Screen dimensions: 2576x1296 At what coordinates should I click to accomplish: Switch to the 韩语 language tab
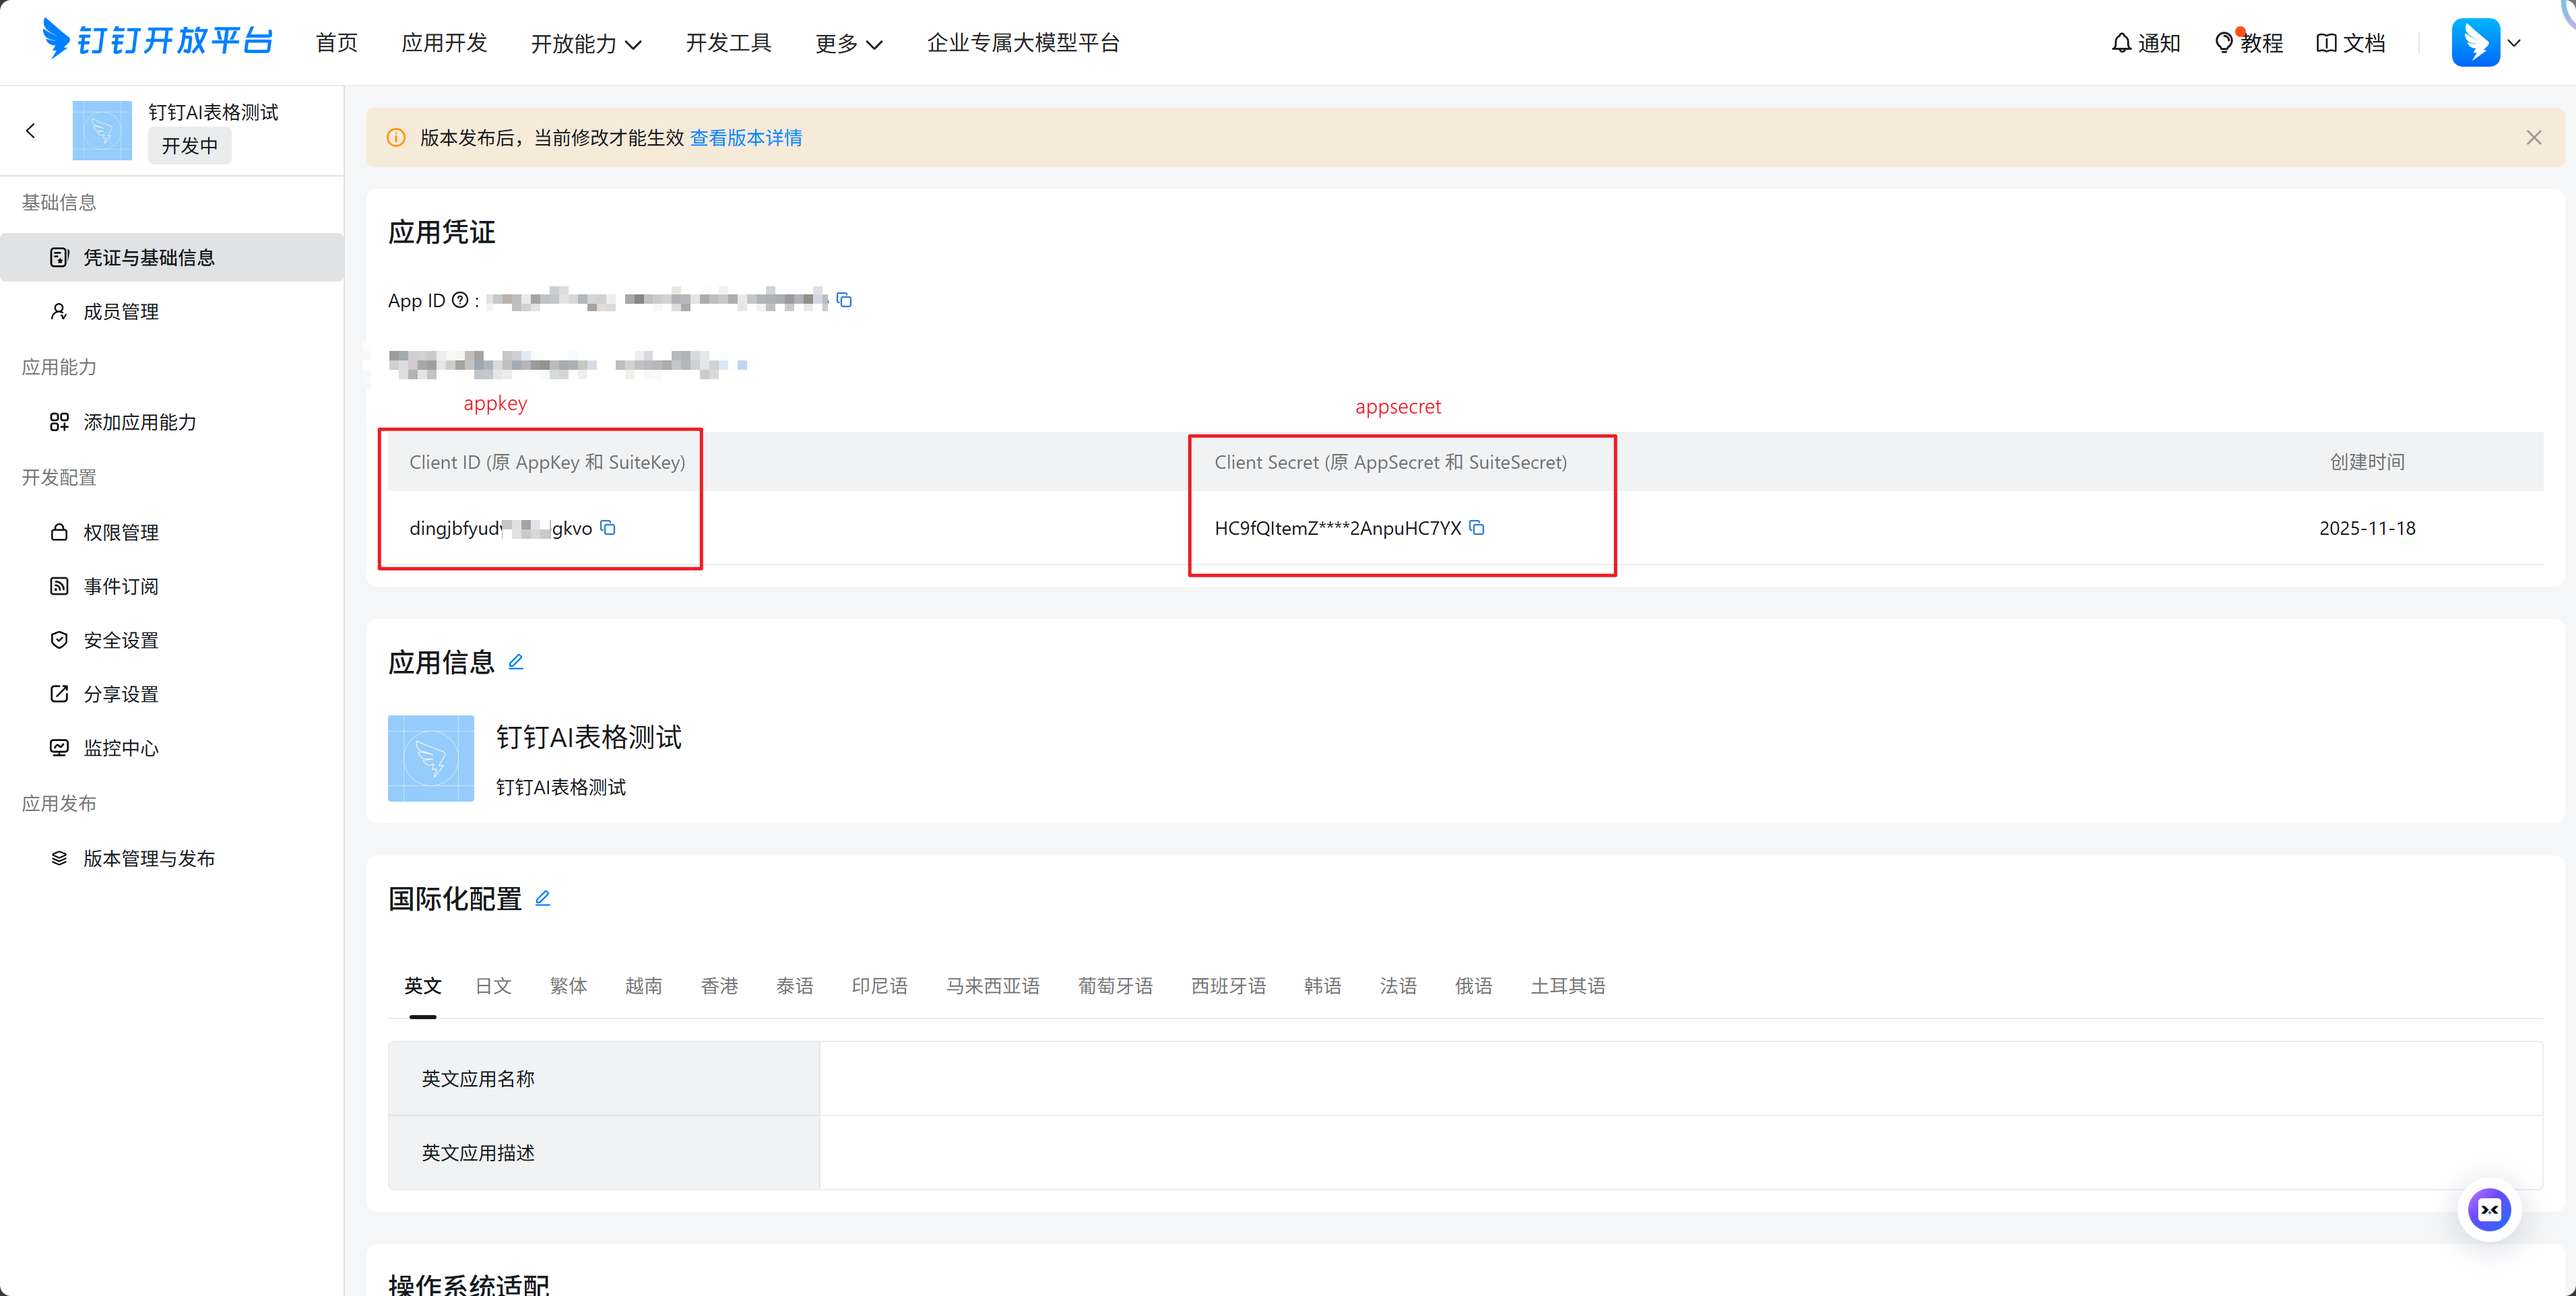coord(1322,986)
